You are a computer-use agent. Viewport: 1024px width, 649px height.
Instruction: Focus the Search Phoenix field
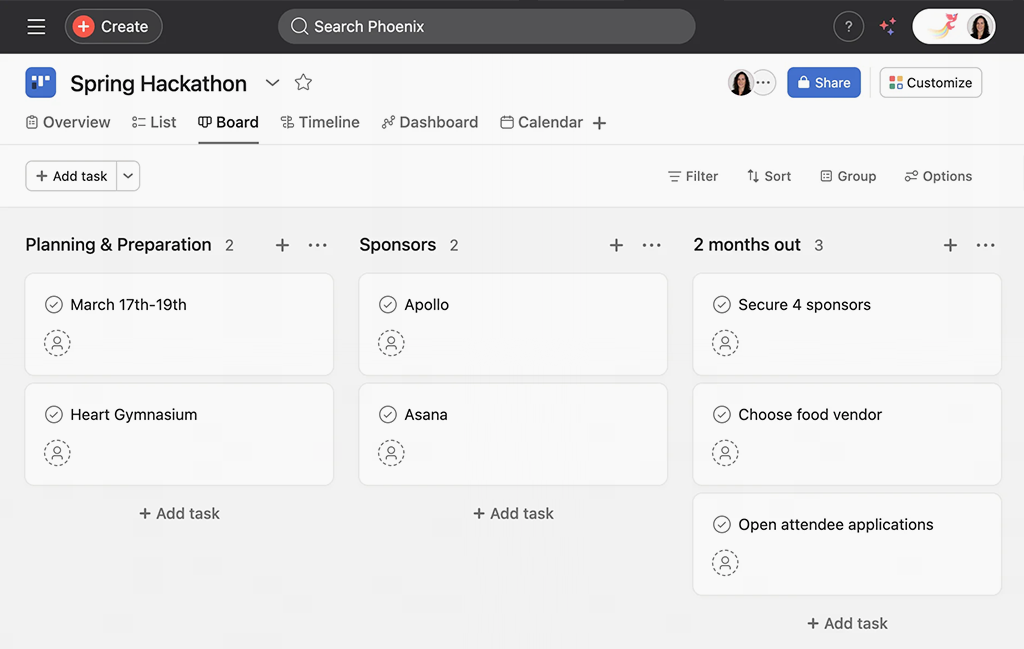(x=487, y=27)
